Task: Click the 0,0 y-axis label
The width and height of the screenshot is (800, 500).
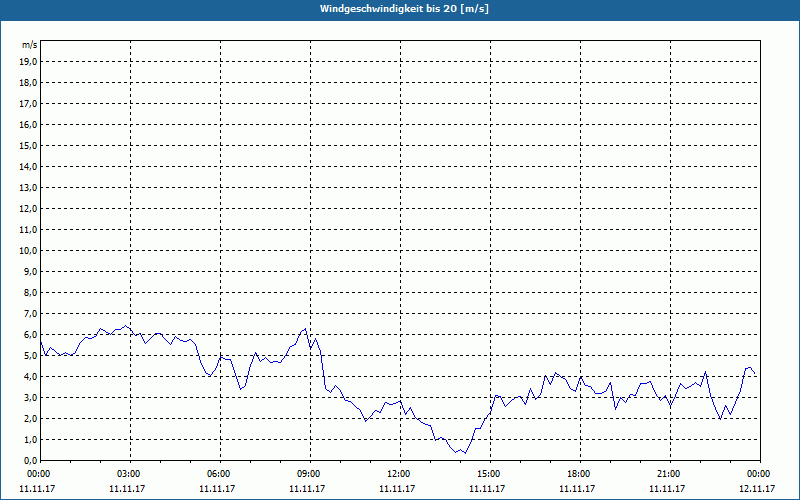Action: [30, 460]
